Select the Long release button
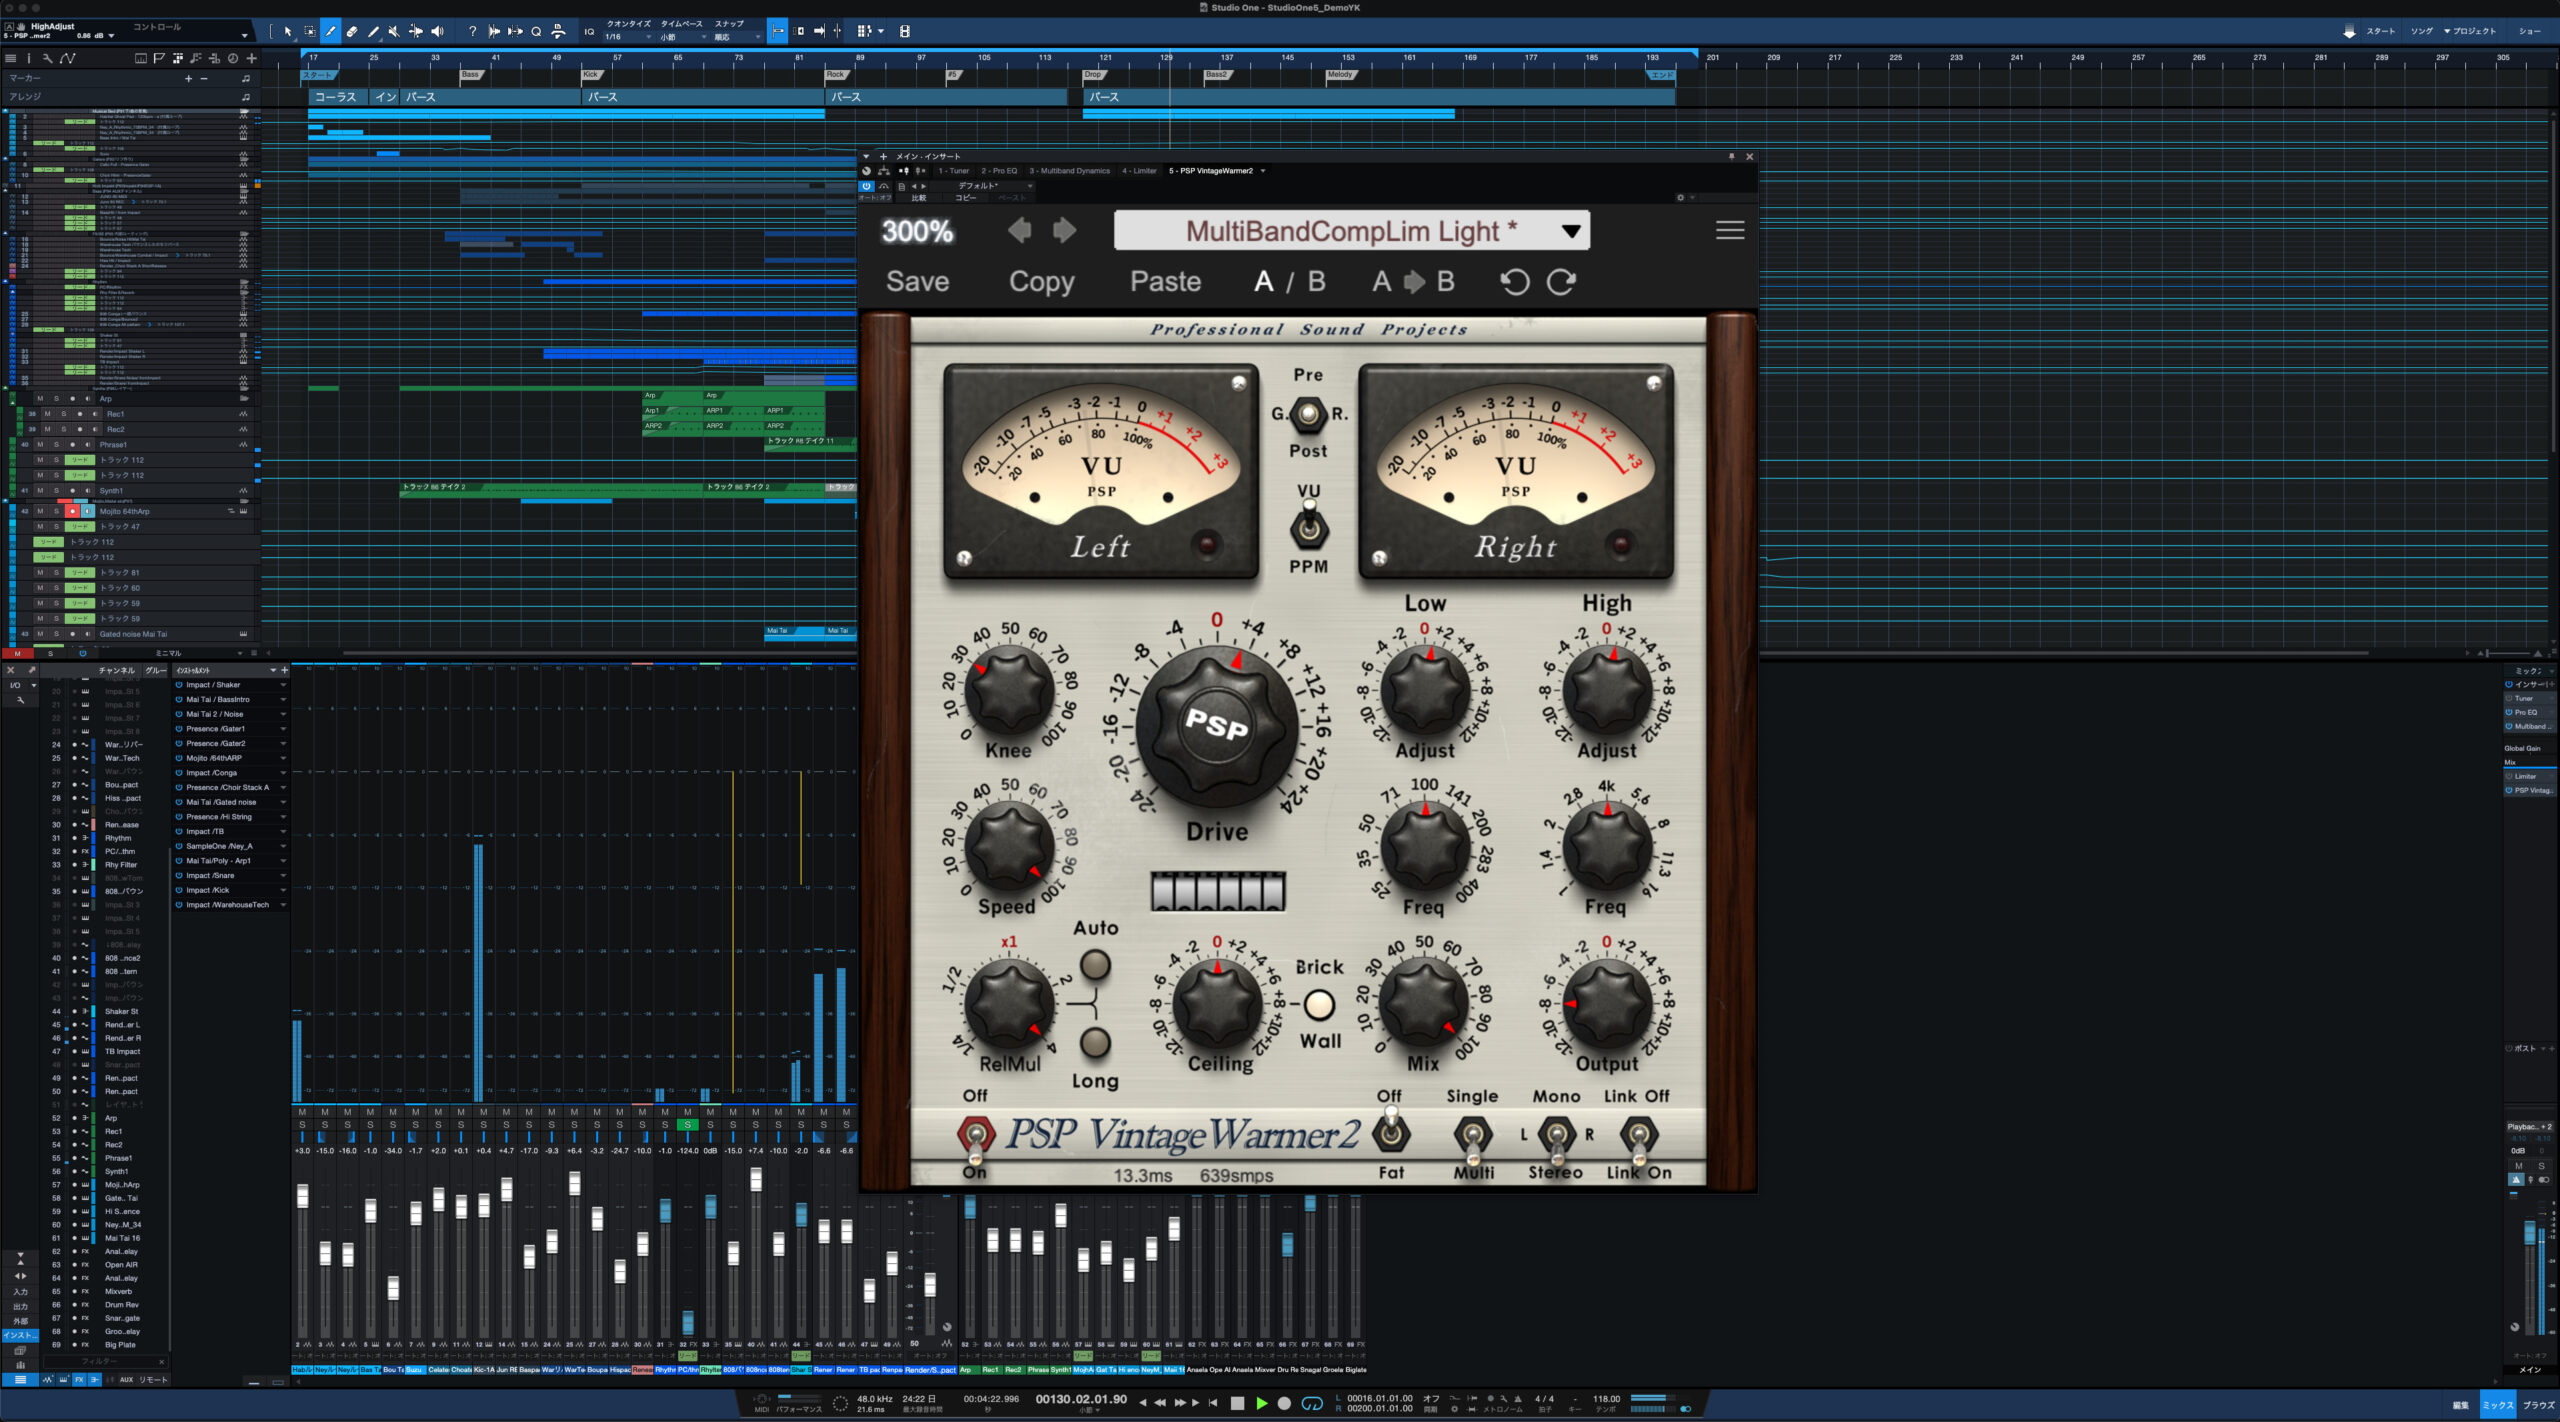This screenshot has height=1422, width=2560. (x=1095, y=1042)
